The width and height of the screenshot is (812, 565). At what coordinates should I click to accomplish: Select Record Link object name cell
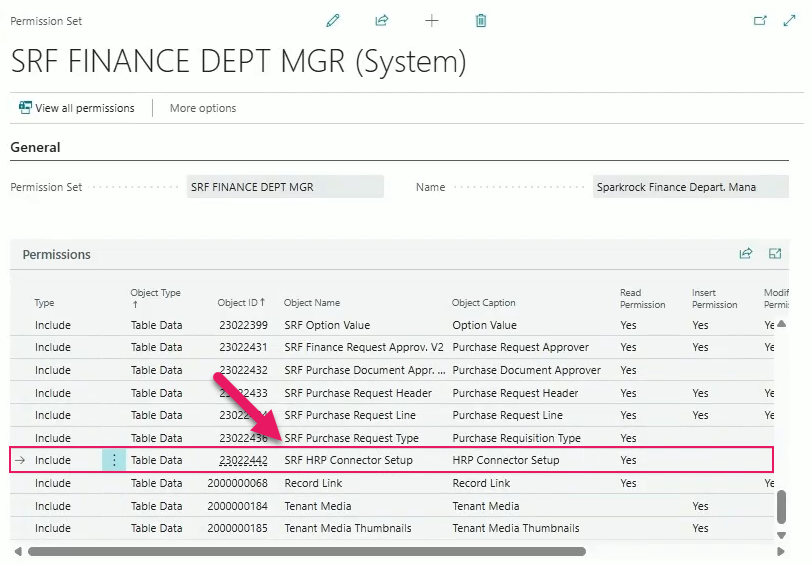pos(313,483)
